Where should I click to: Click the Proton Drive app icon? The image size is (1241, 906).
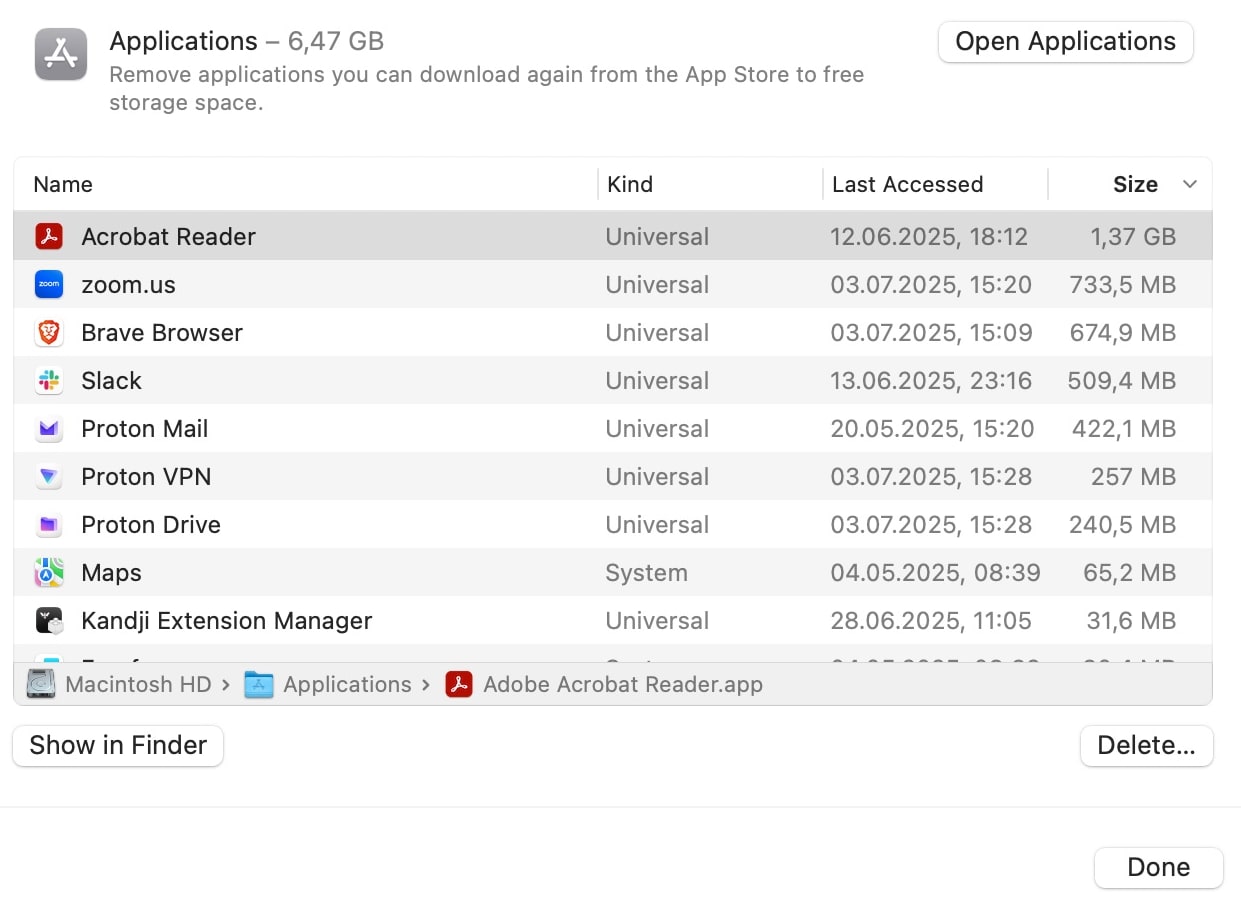point(49,525)
